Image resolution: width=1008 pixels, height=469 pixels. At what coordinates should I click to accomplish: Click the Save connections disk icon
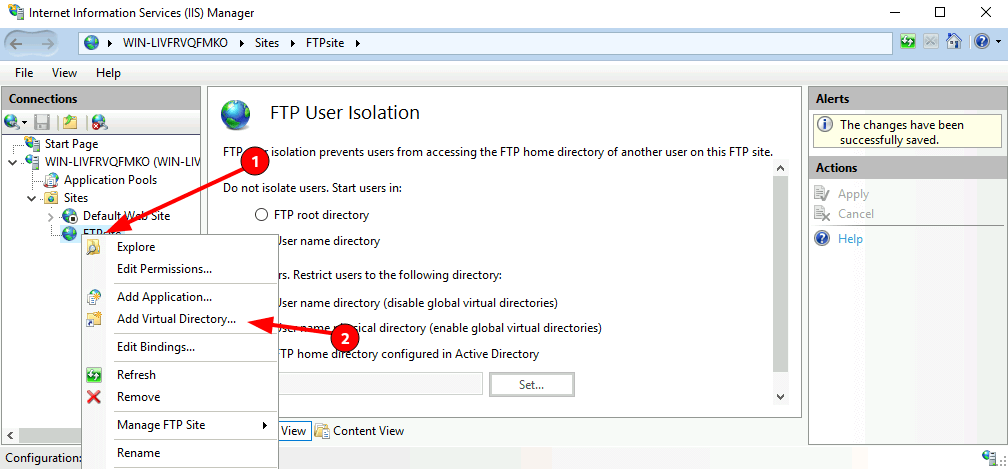[42, 121]
